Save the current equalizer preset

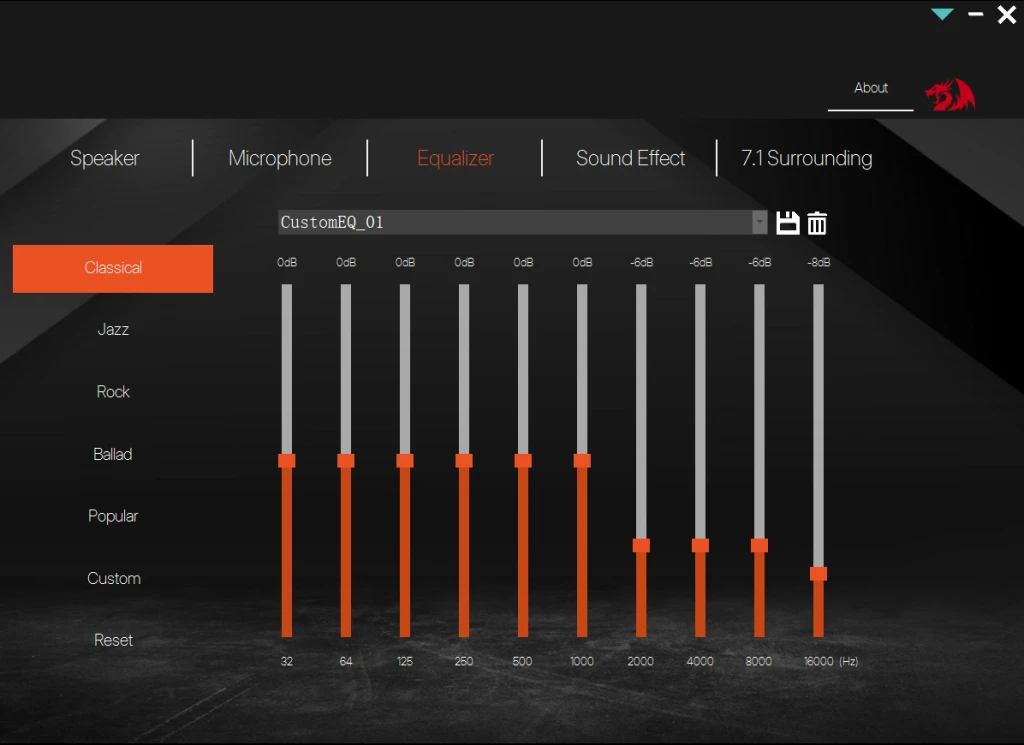pos(789,222)
